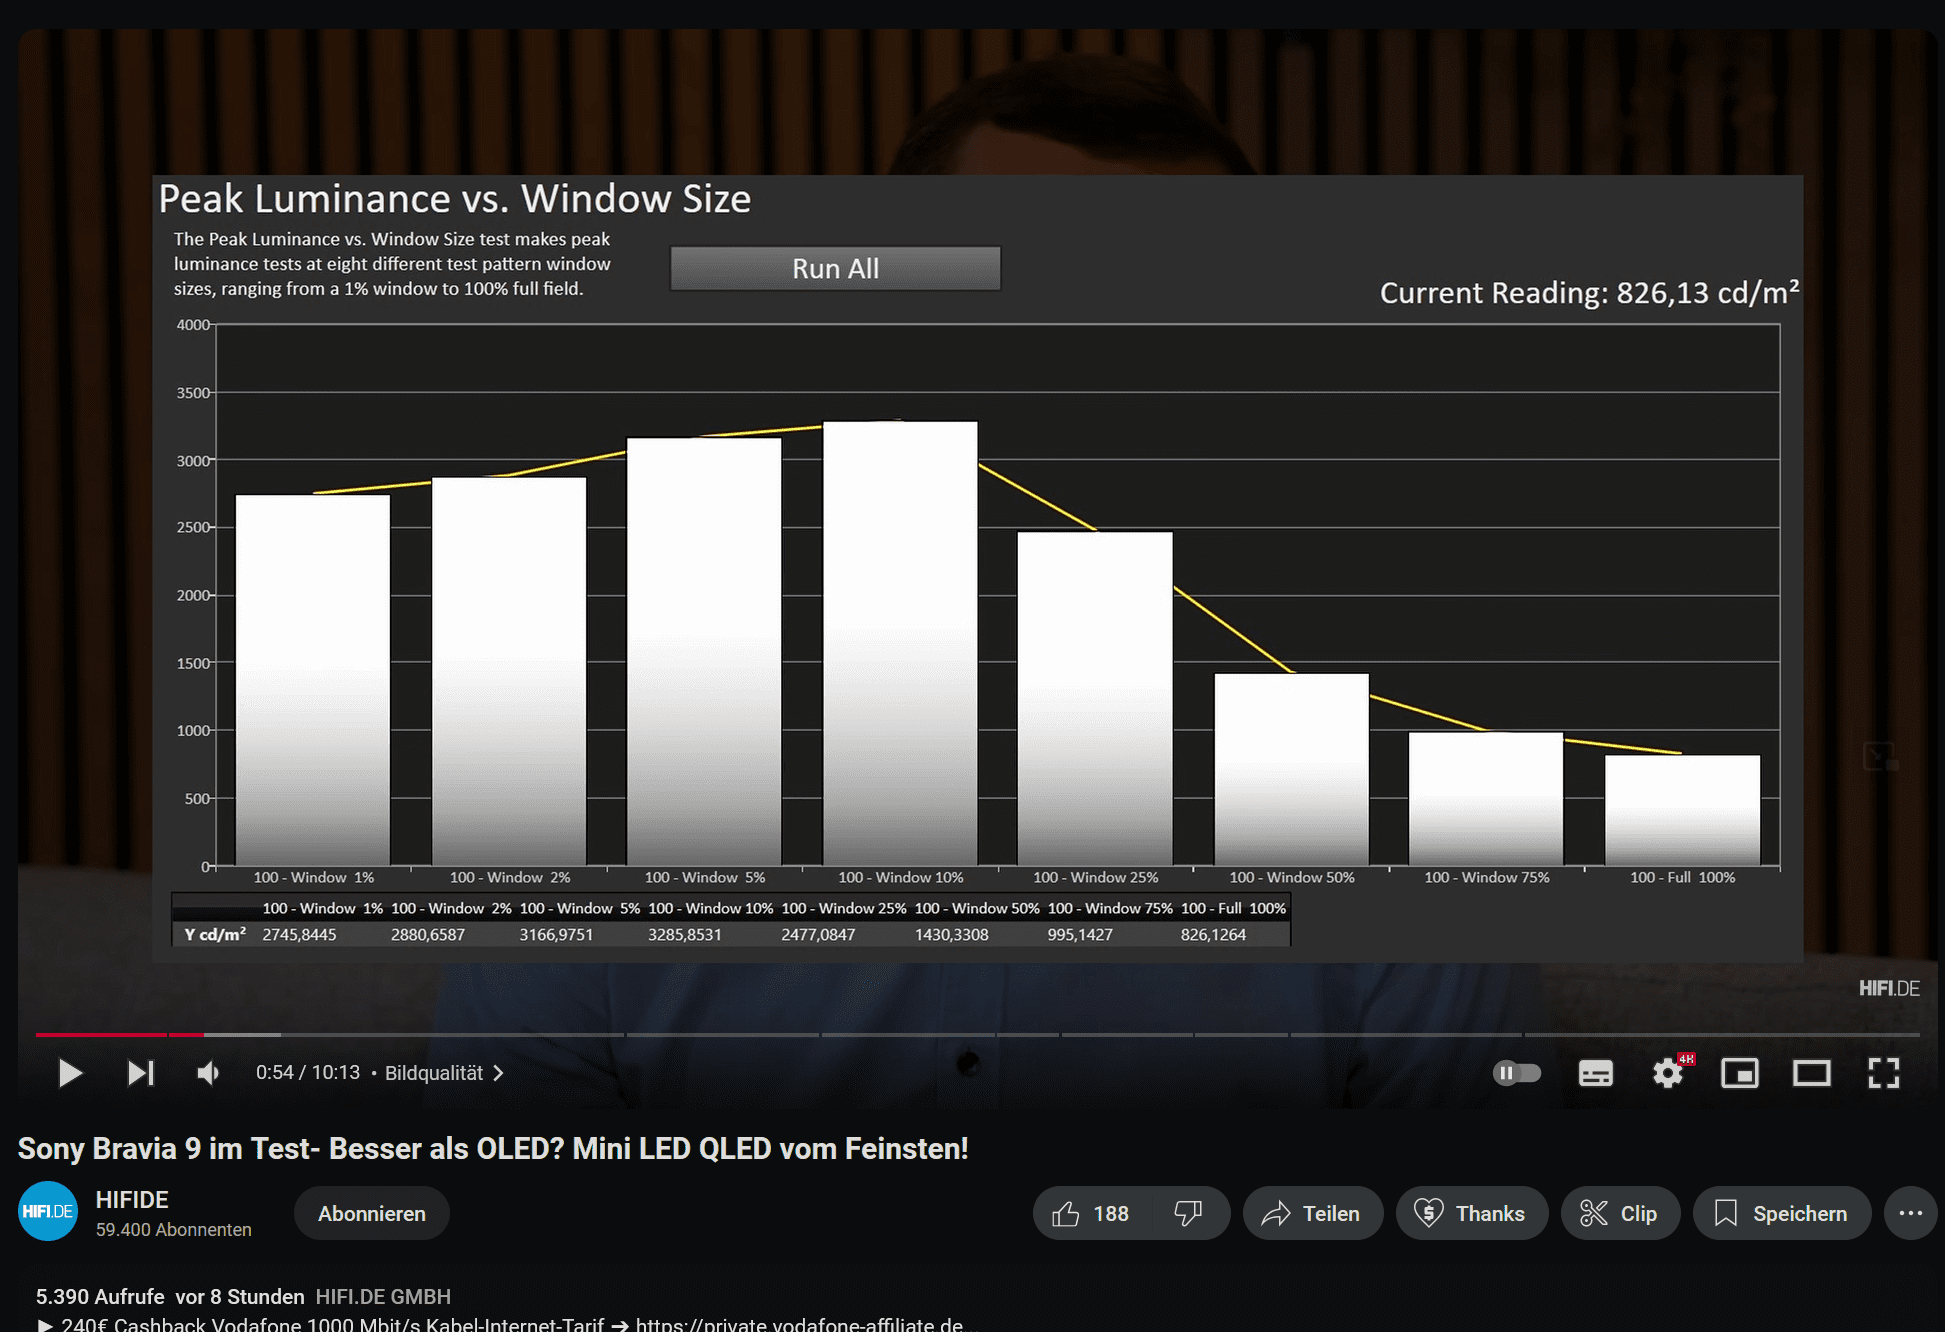This screenshot has width=1945, height=1332.
Task: Share the video via Teilen
Action: point(1313,1213)
